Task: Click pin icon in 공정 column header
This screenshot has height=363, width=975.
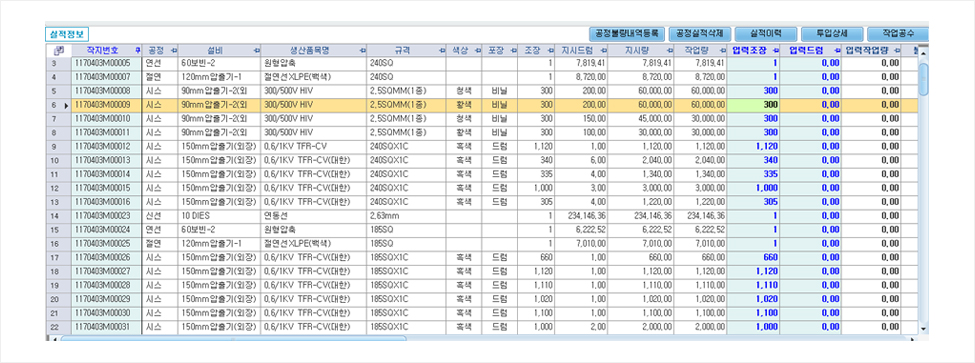Action: 173,50
